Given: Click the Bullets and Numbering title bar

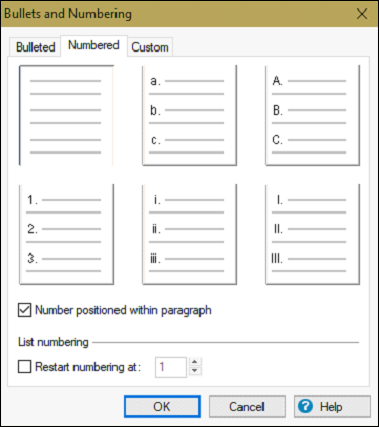Looking at the screenshot, I should tap(177, 14).
